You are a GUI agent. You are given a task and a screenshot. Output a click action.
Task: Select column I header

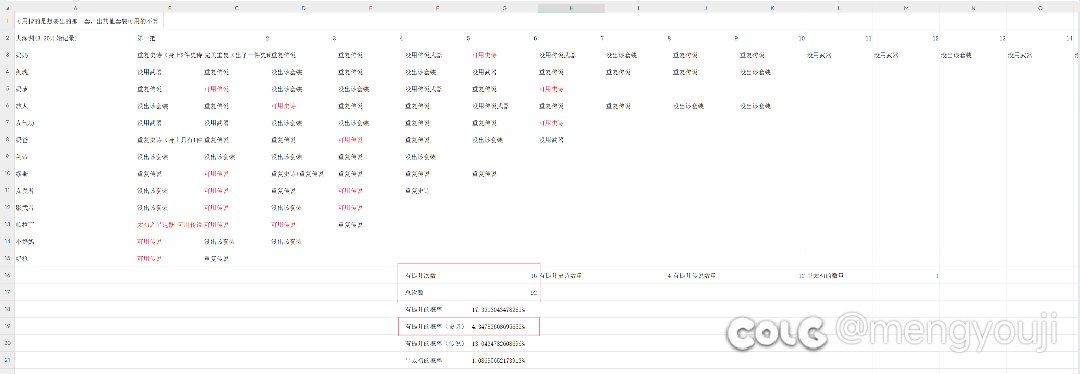pyautogui.click(x=638, y=8)
